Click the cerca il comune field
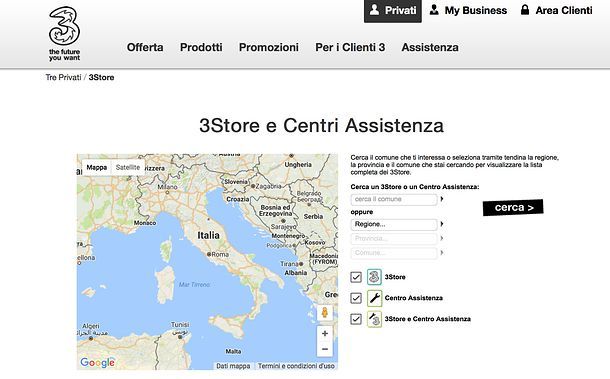The height and width of the screenshot is (379, 610). 394,199
